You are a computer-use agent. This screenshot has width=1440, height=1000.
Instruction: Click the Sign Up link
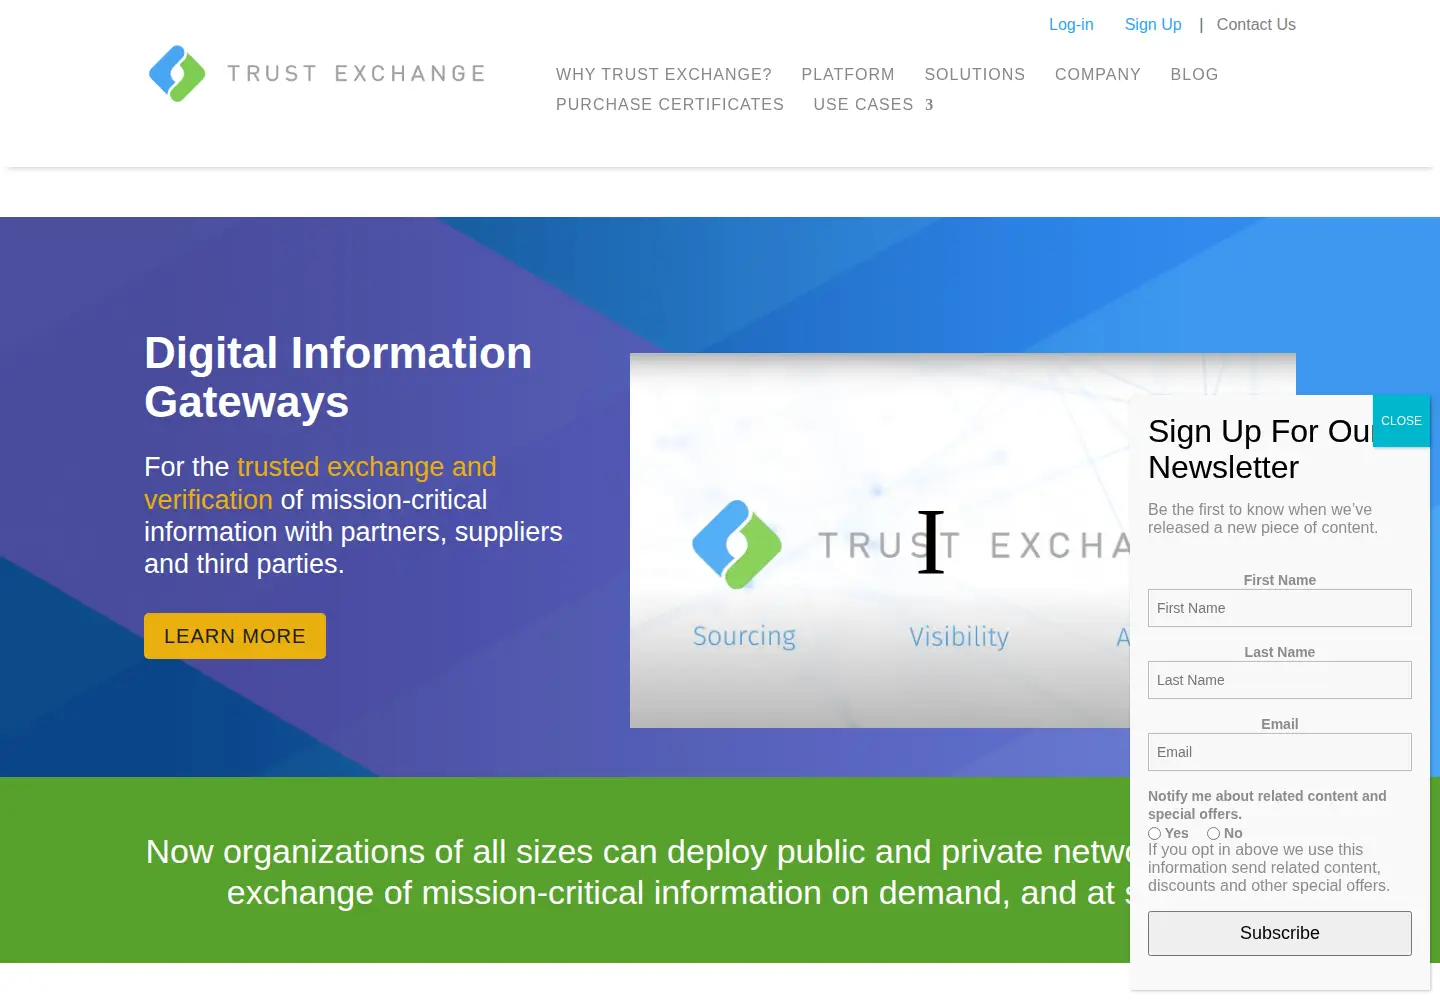point(1153,24)
